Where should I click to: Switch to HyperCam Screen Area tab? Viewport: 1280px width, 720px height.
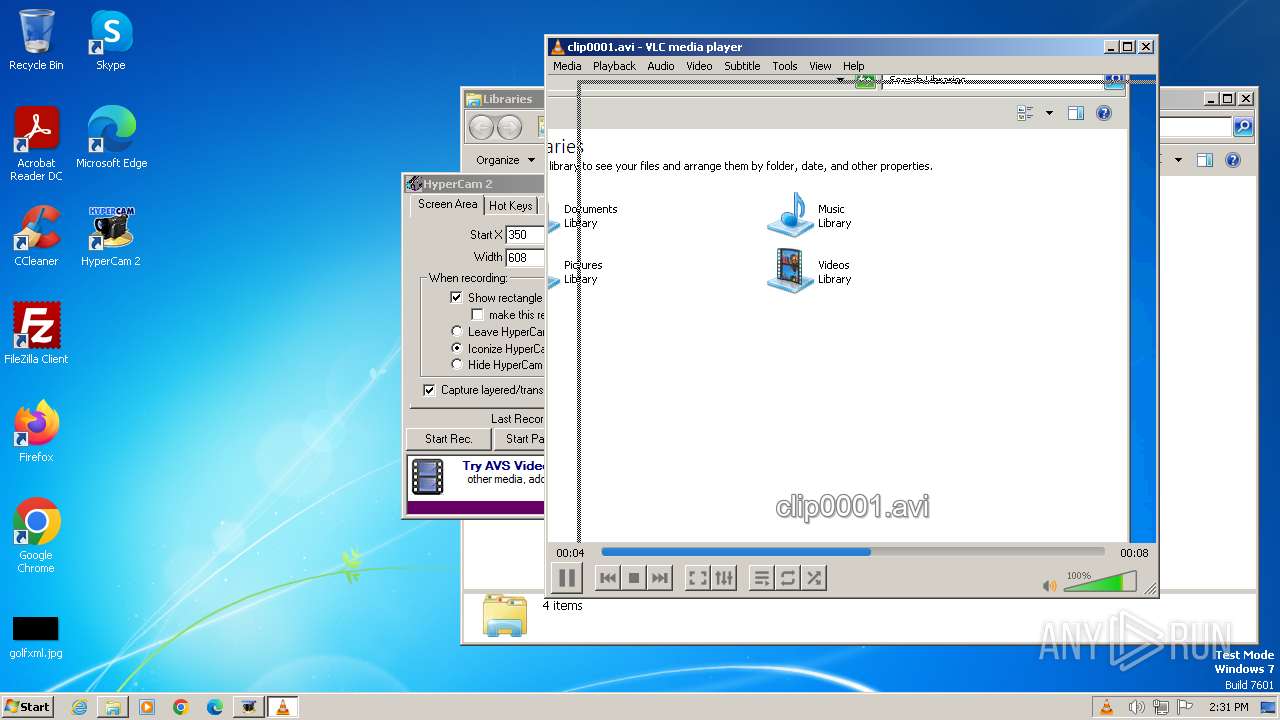pos(447,204)
